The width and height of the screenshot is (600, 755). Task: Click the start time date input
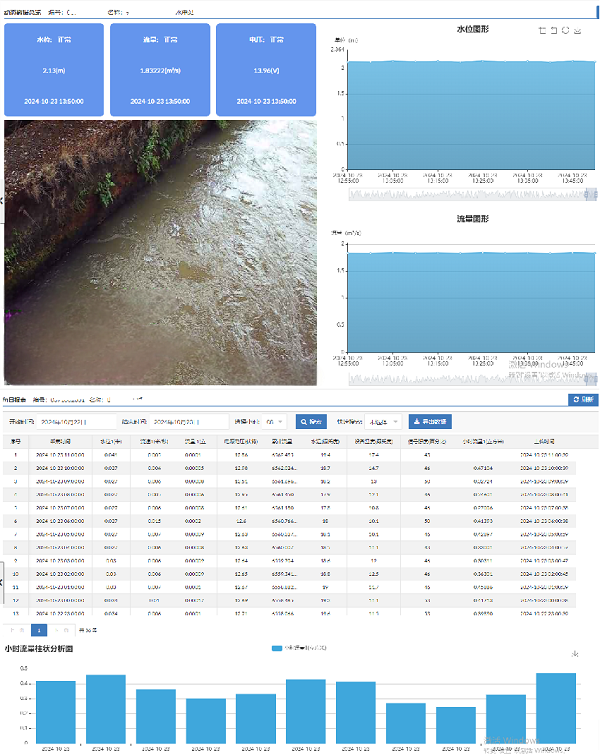76,422
